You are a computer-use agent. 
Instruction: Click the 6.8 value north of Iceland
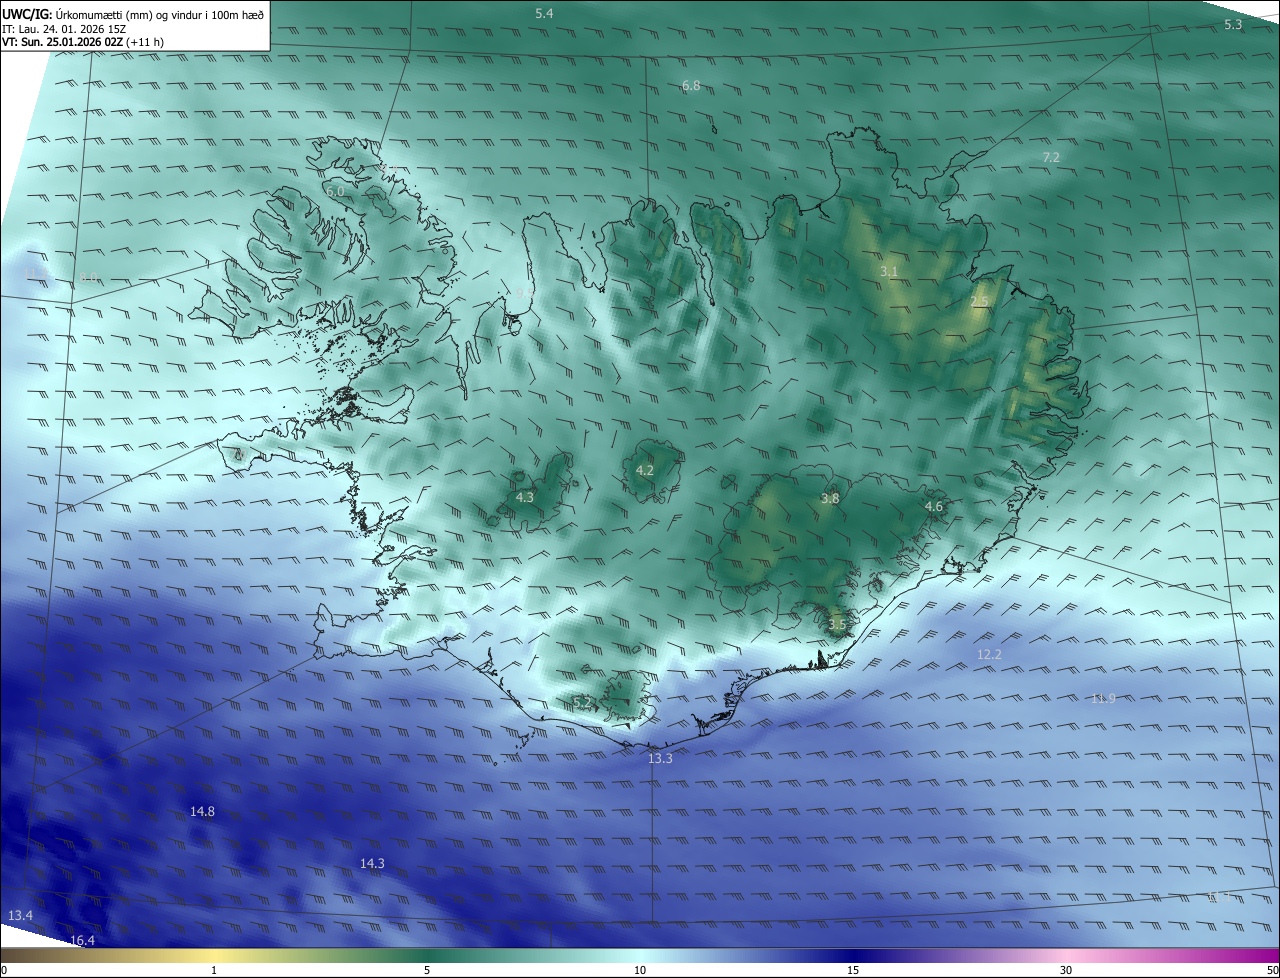click(691, 86)
